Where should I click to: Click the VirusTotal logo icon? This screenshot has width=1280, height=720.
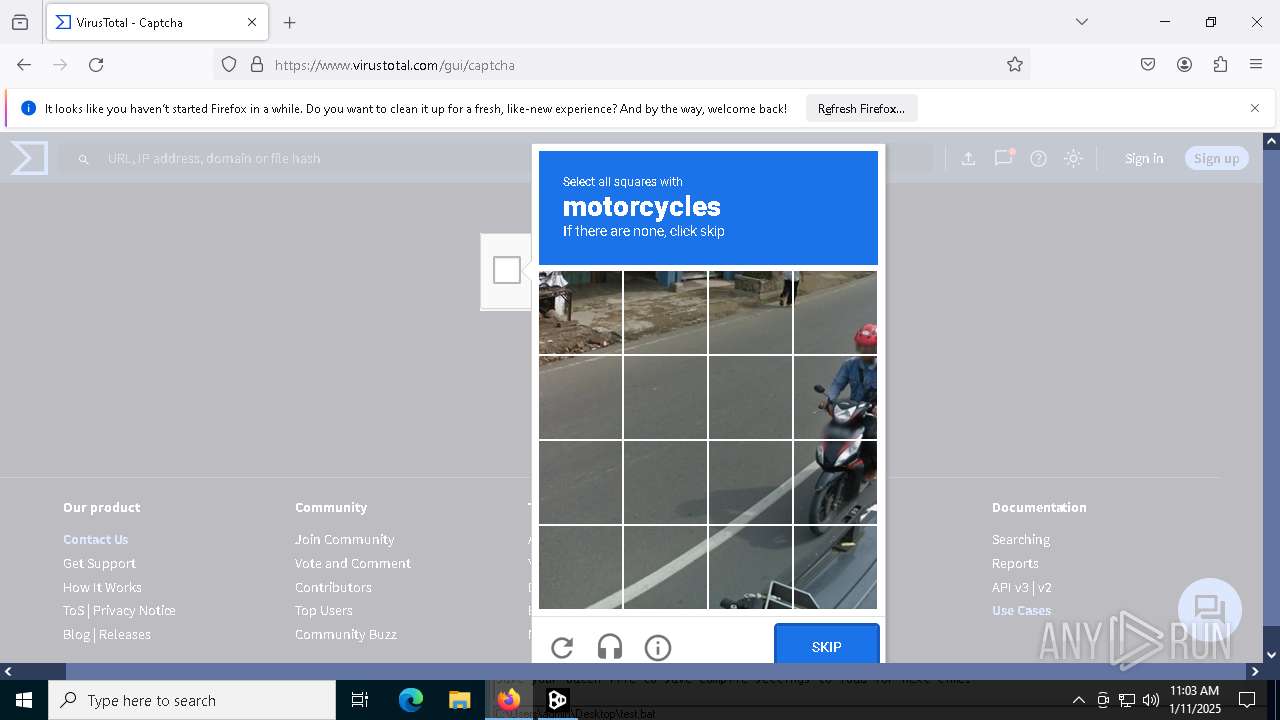click(29, 158)
